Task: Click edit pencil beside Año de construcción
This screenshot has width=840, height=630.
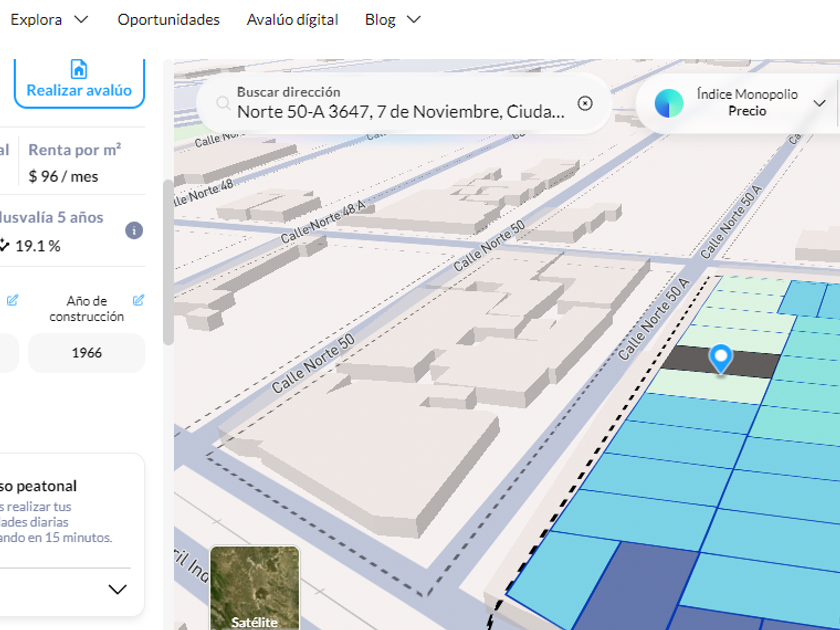Action: (138, 300)
